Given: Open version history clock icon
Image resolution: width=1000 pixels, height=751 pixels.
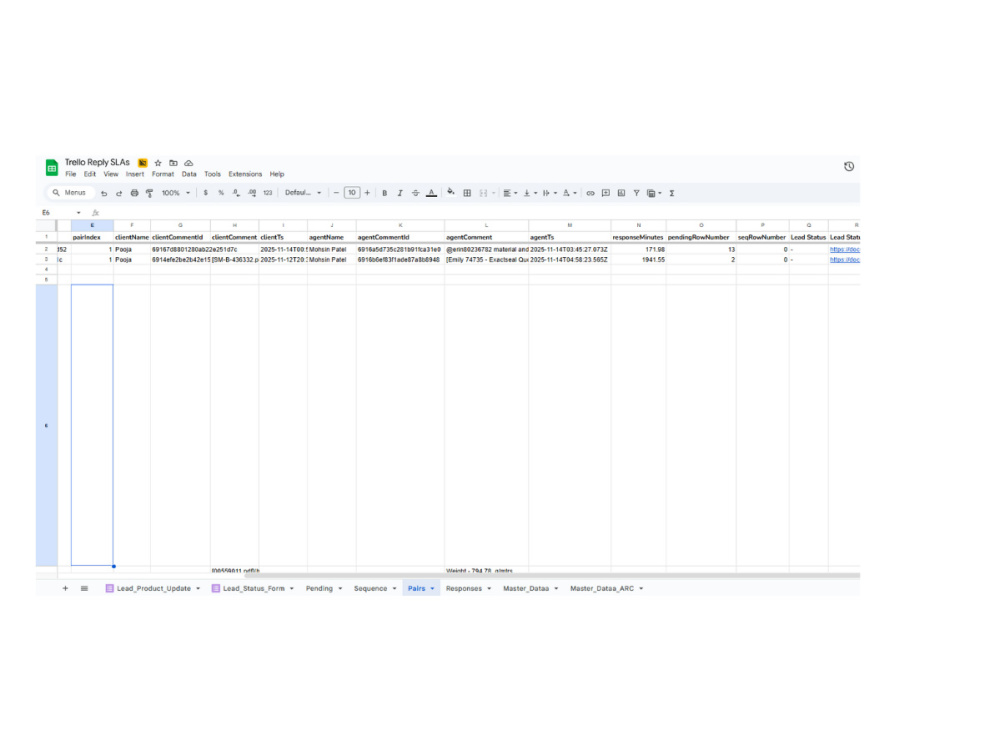Looking at the screenshot, I should tap(849, 166).
